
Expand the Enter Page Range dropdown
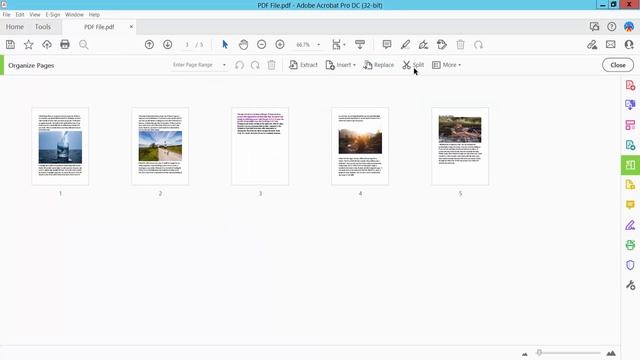(224, 65)
